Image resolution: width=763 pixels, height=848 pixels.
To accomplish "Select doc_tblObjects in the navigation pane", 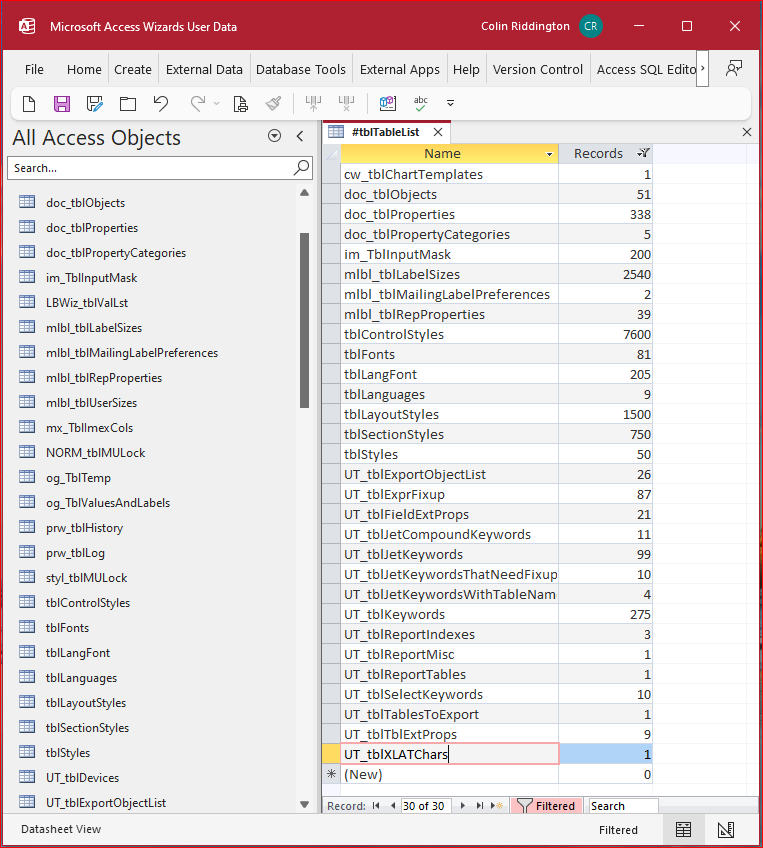I will point(85,203).
